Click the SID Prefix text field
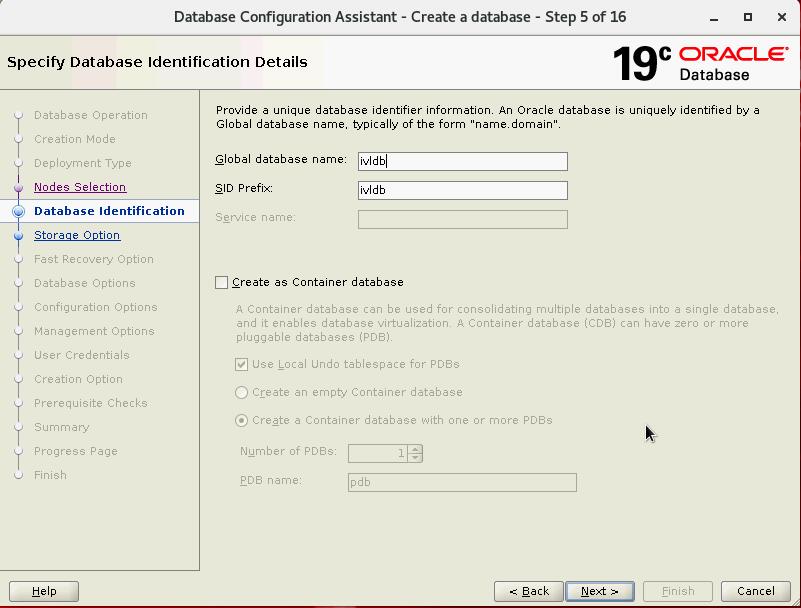801x608 pixels. click(x=462, y=190)
